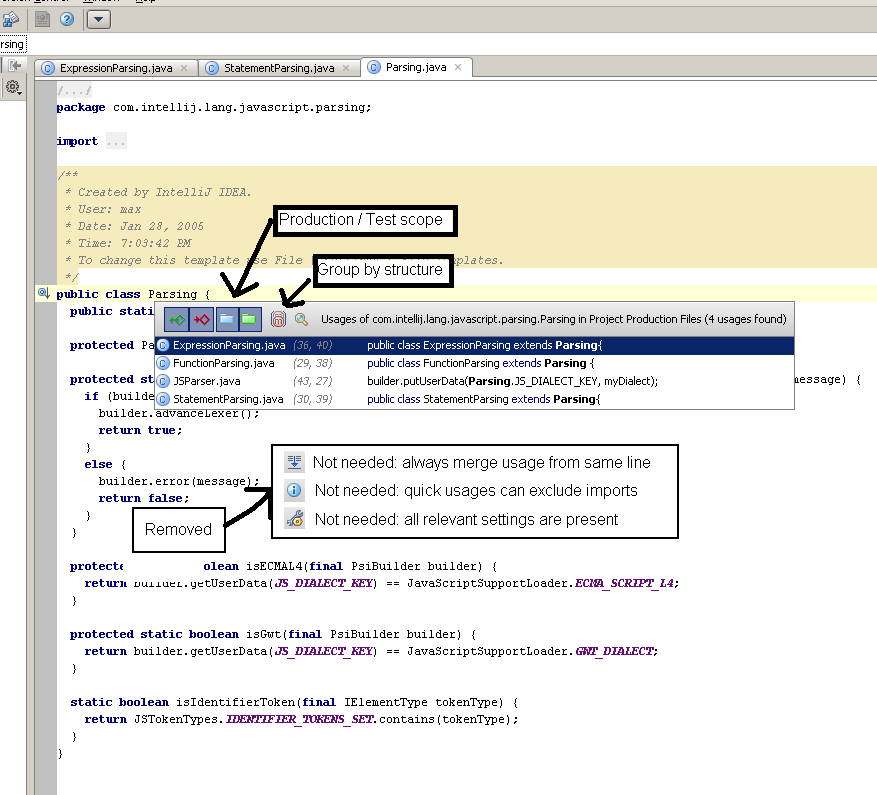Toggle the production files scope button
The image size is (877, 795).
click(x=226, y=319)
